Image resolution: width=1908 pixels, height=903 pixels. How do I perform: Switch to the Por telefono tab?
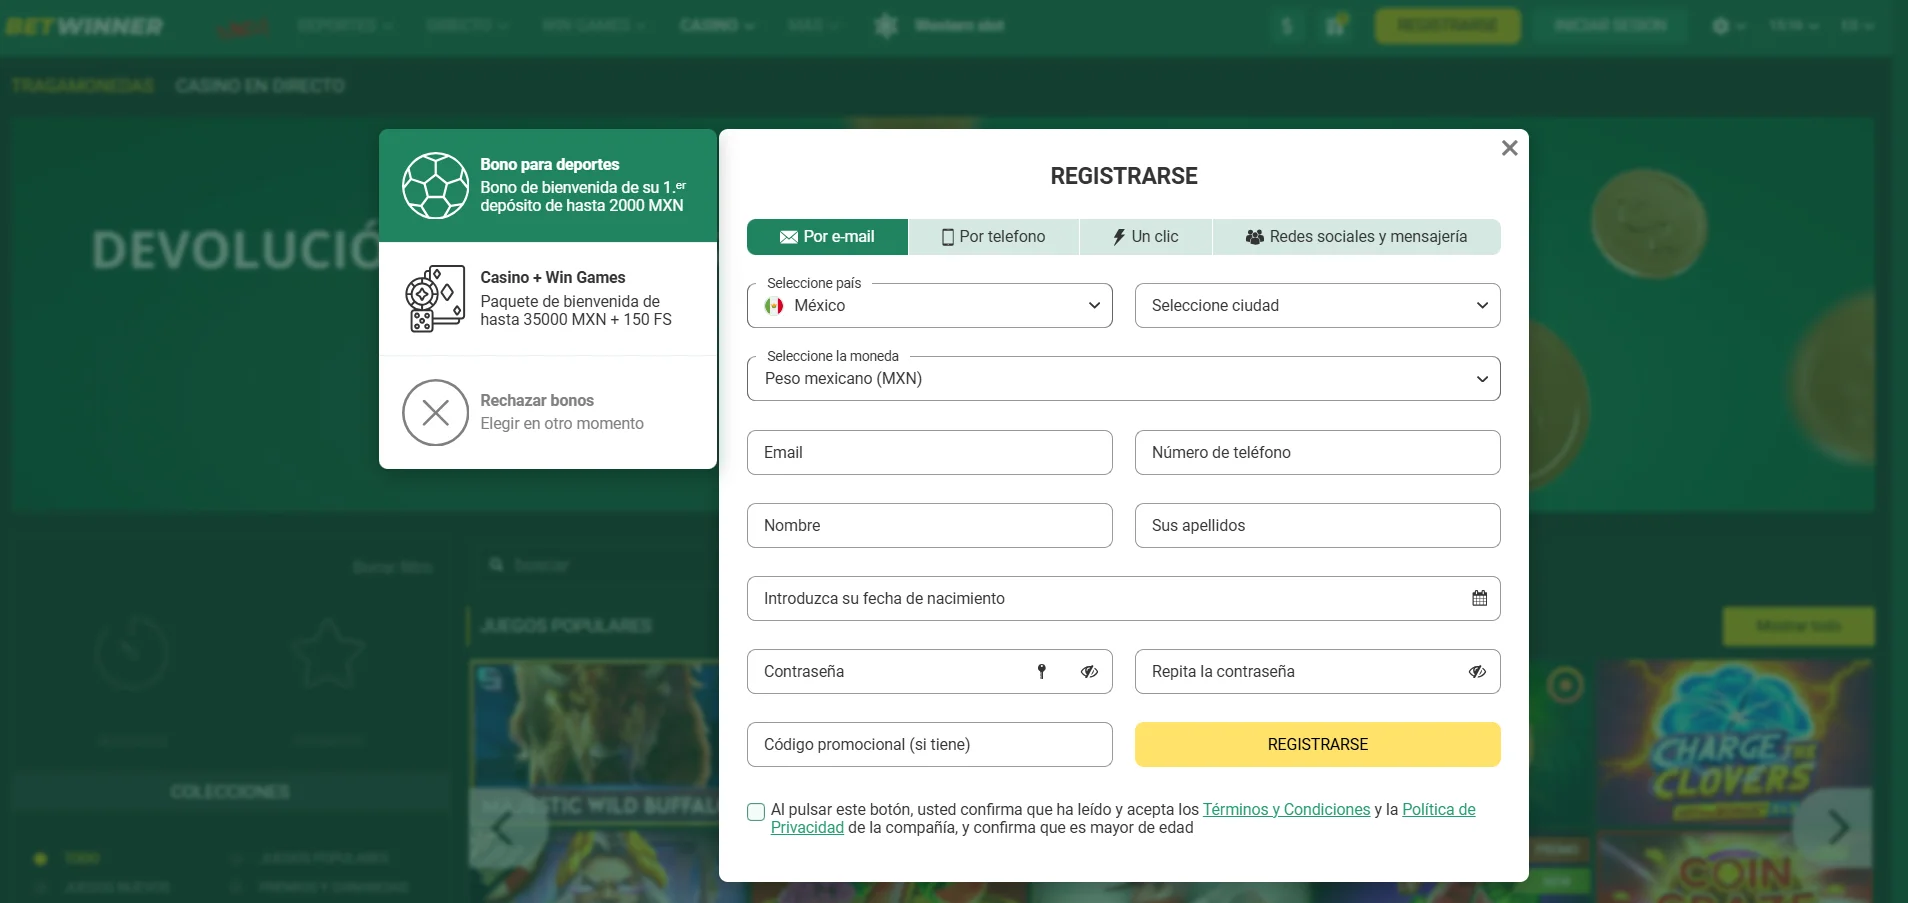[x=993, y=237]
